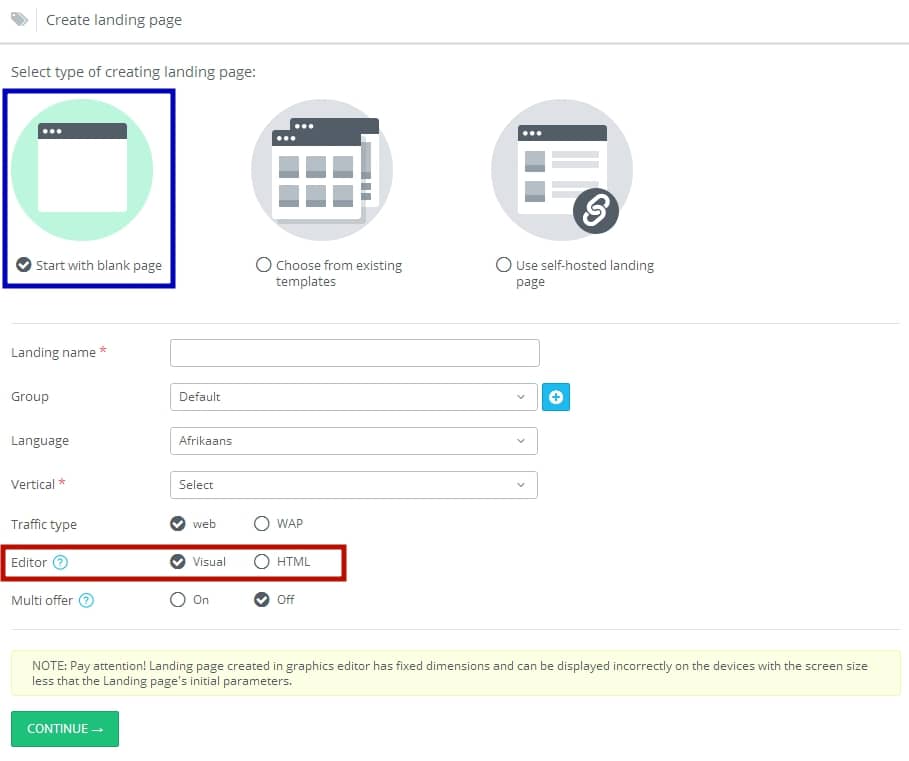
Task: Set Traffic type to WAP
Action: tap(261, 523)
